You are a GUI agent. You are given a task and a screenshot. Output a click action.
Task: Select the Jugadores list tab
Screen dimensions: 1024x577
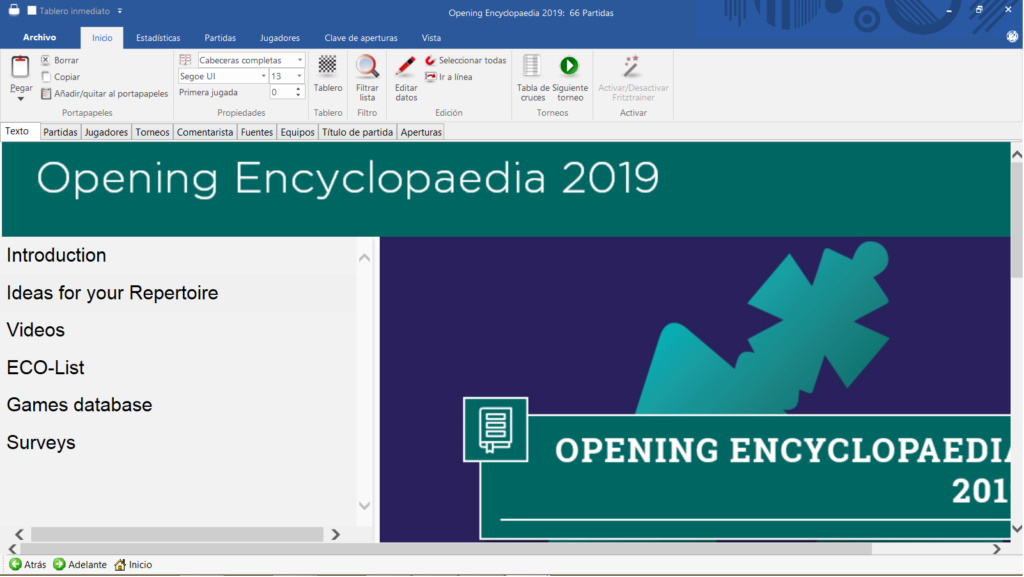pos(106,132)
